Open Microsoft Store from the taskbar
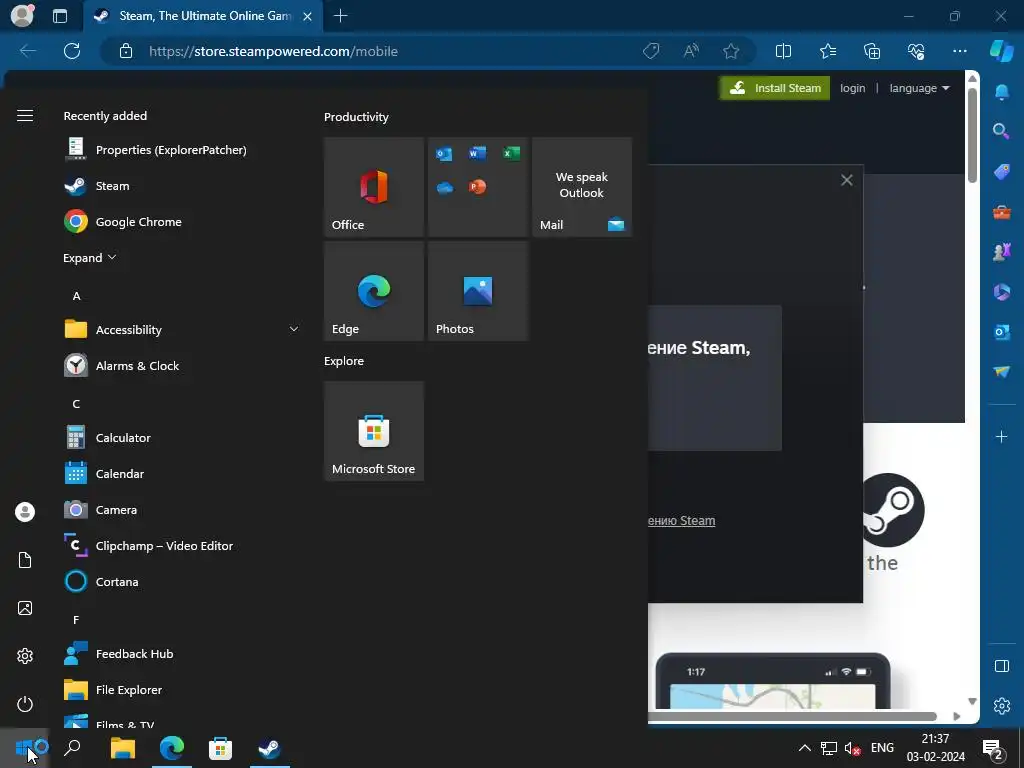The width and height of the screenshot is (1024, 768). click(x=220, y=748)
